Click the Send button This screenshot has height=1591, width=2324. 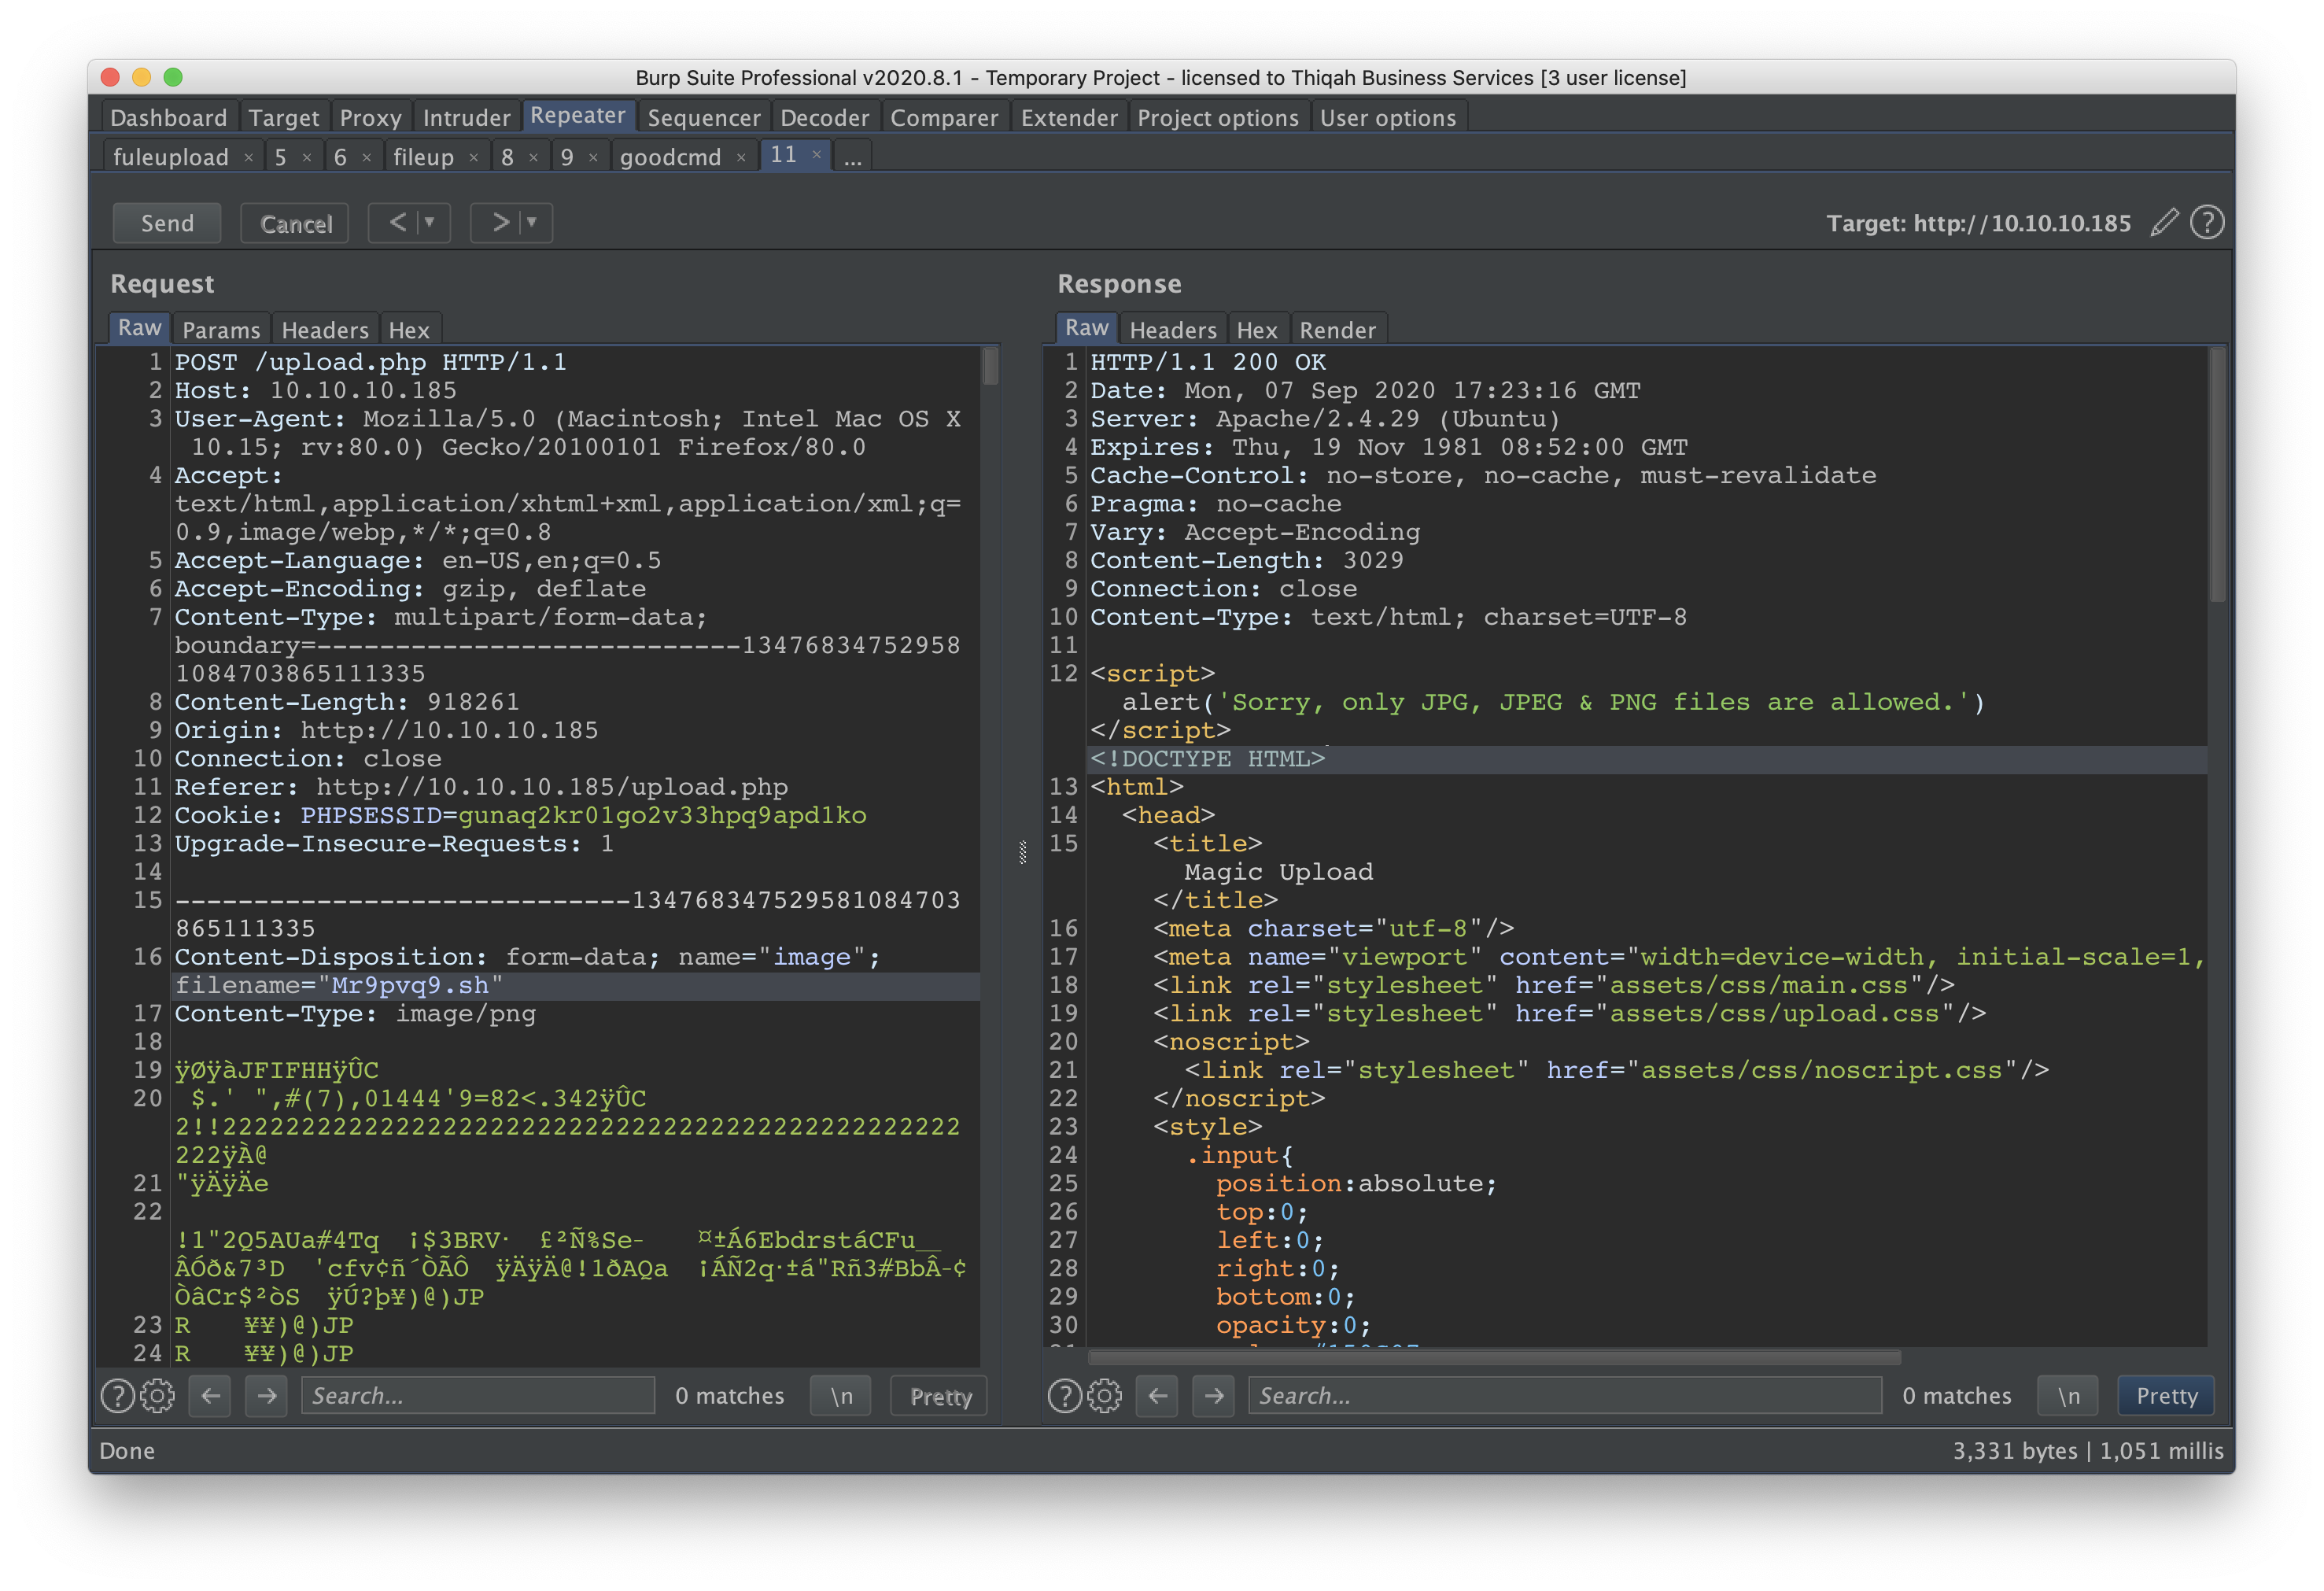(x=167, y=223)
